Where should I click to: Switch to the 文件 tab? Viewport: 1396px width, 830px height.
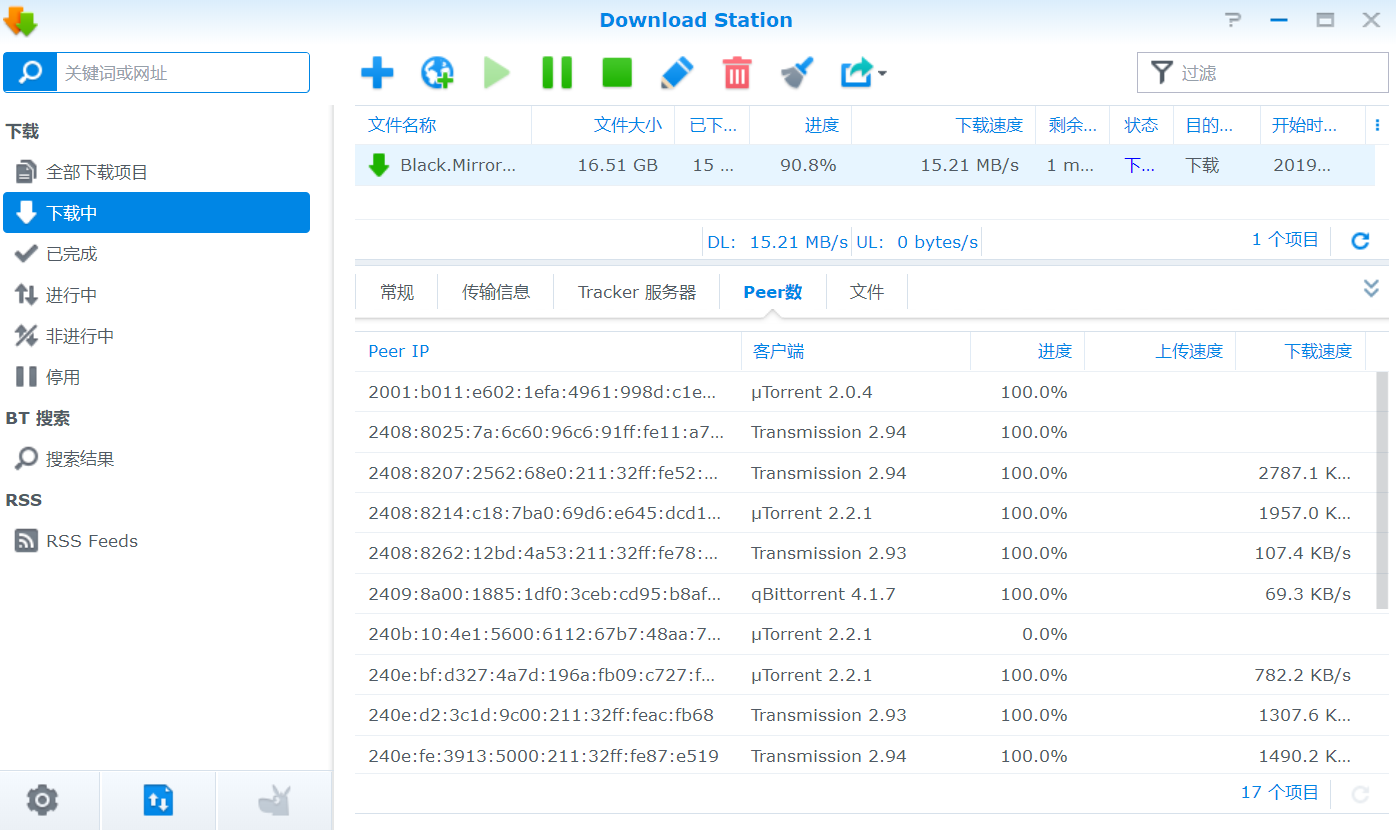pyautogui.click(x=867, y=292)
